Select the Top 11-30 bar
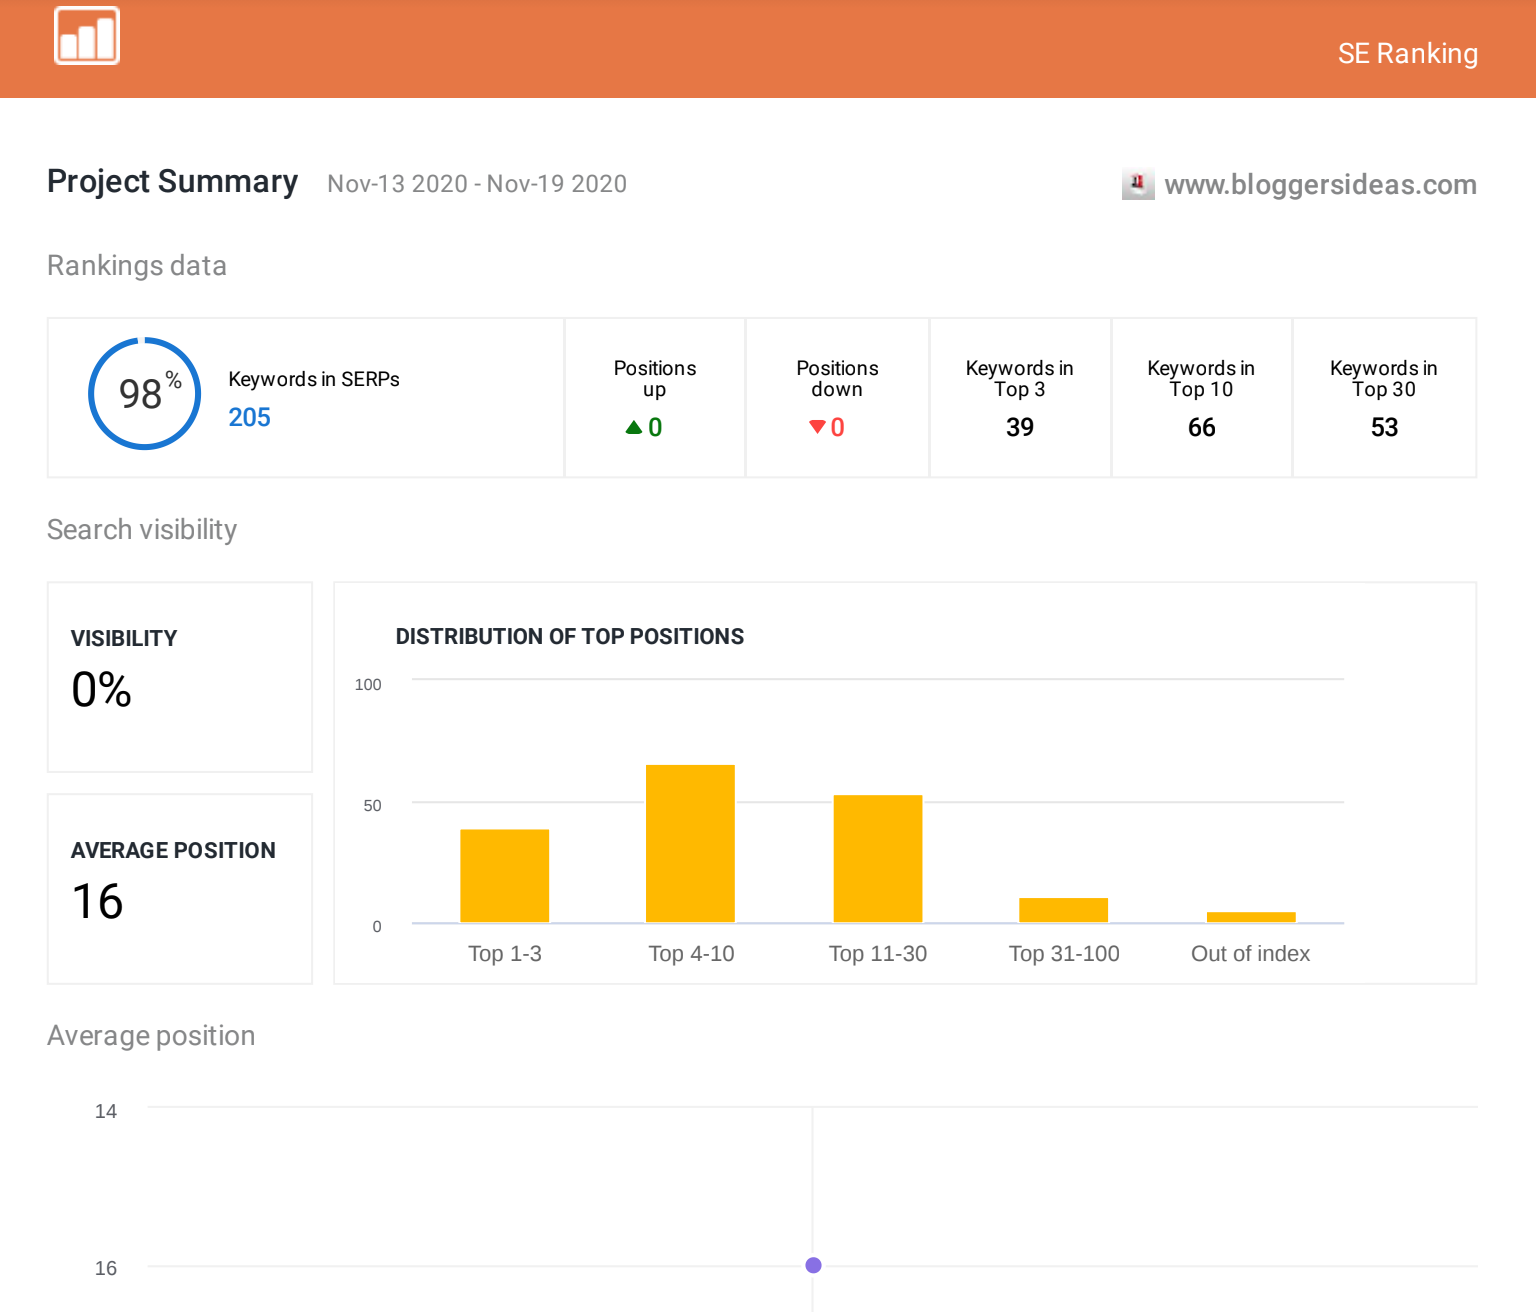 coord(877,858)
